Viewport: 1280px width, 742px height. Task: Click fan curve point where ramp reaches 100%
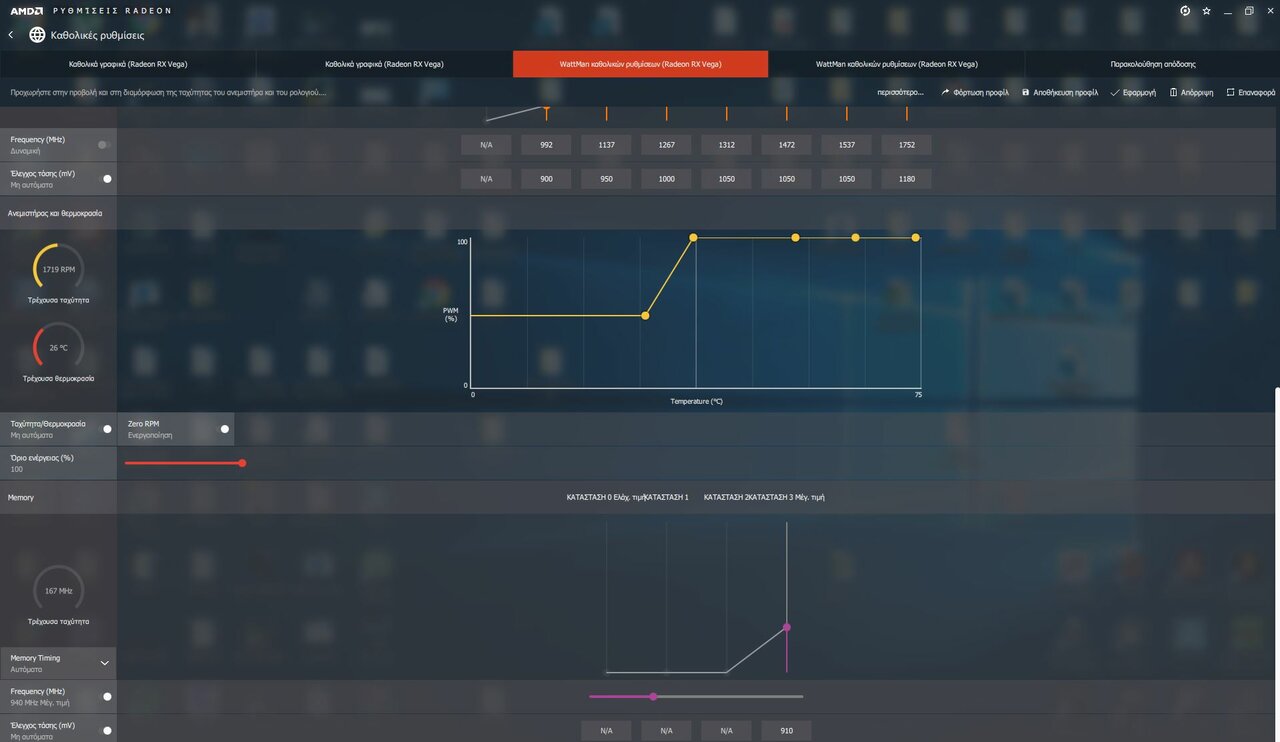[693, 237]
